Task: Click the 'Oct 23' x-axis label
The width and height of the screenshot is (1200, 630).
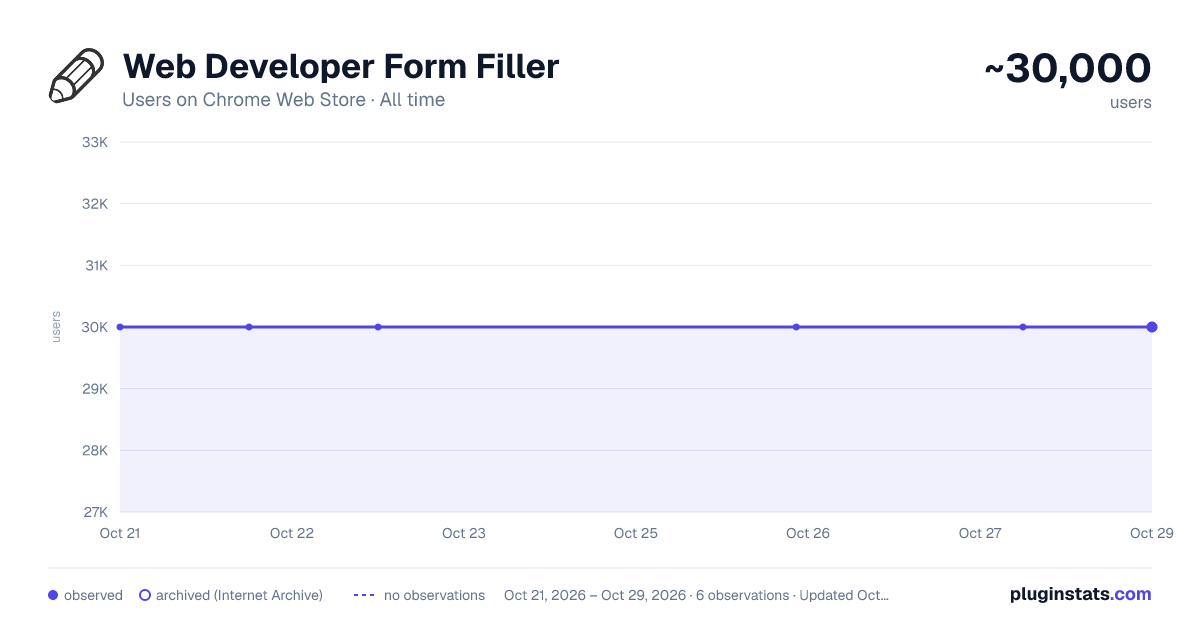Action: tap(464, 533)
